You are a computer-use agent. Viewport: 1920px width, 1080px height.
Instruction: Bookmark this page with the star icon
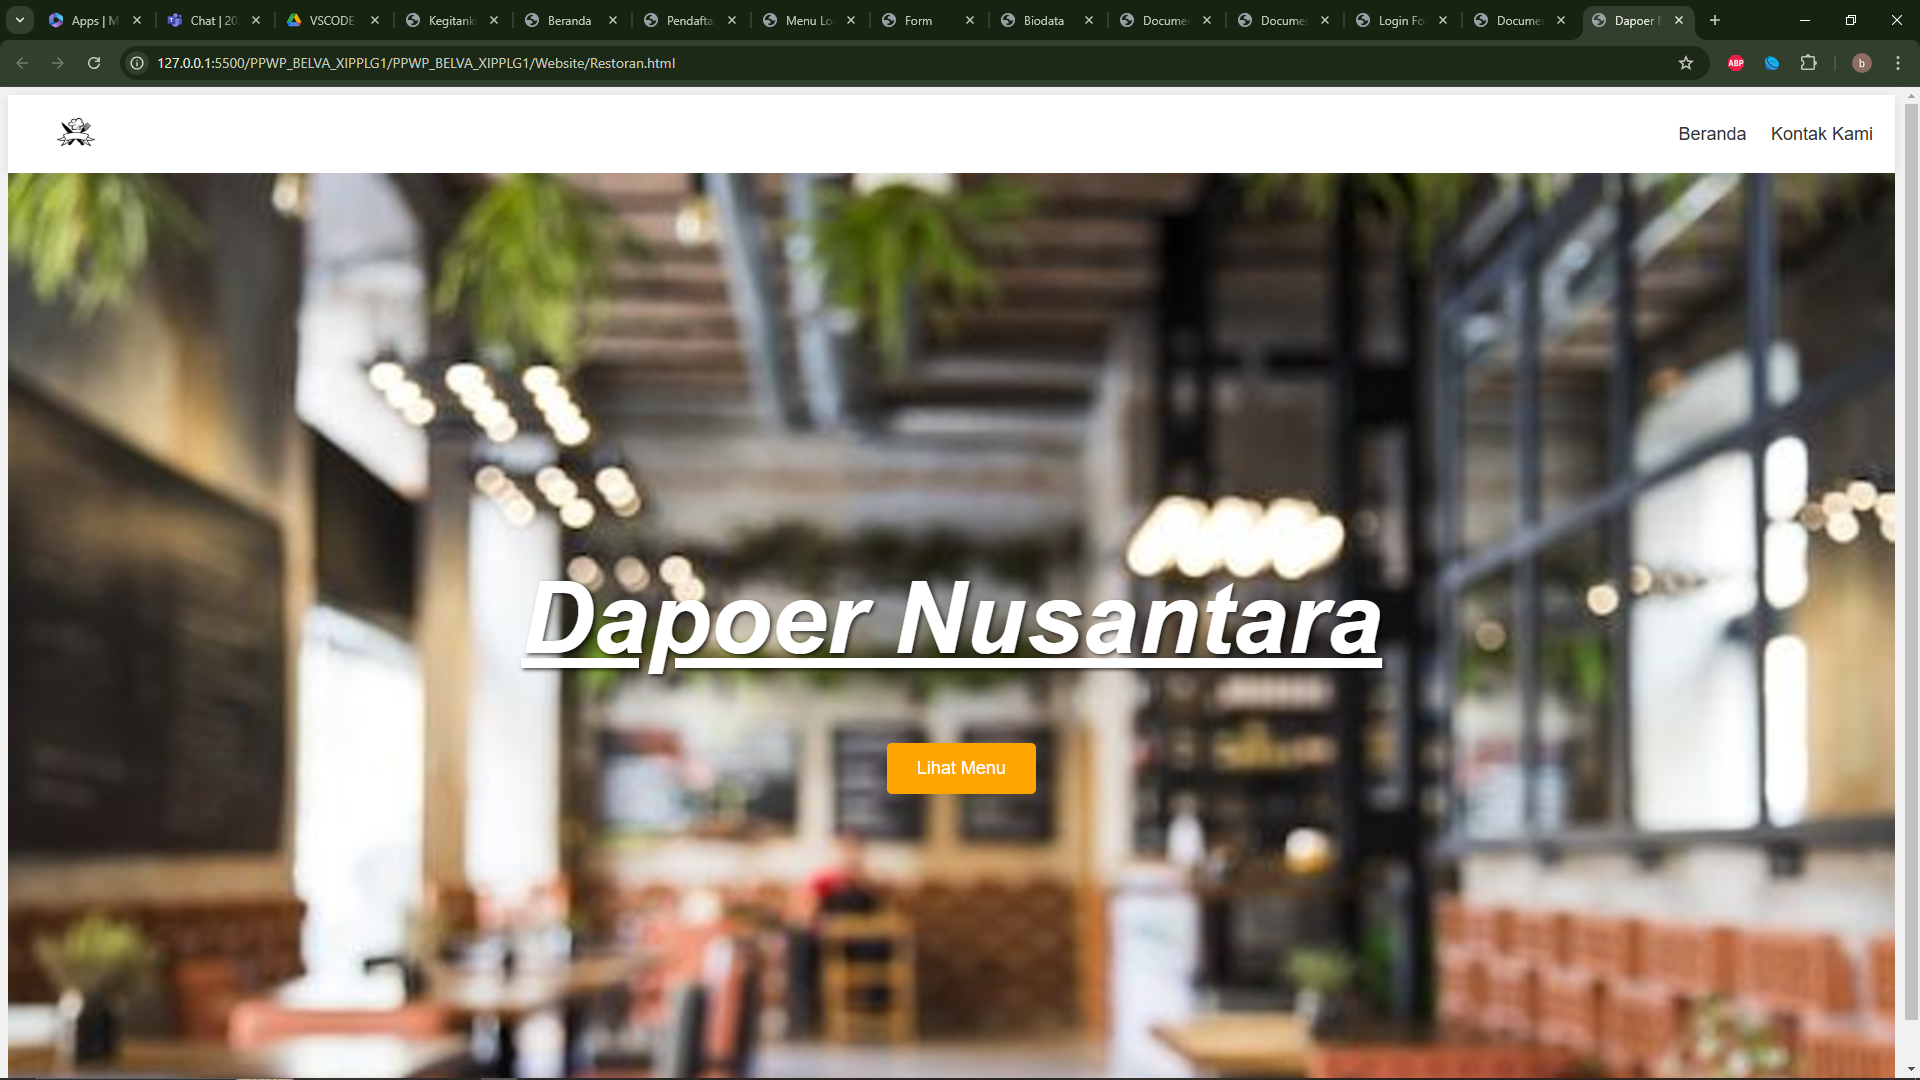click(1686, 63)
